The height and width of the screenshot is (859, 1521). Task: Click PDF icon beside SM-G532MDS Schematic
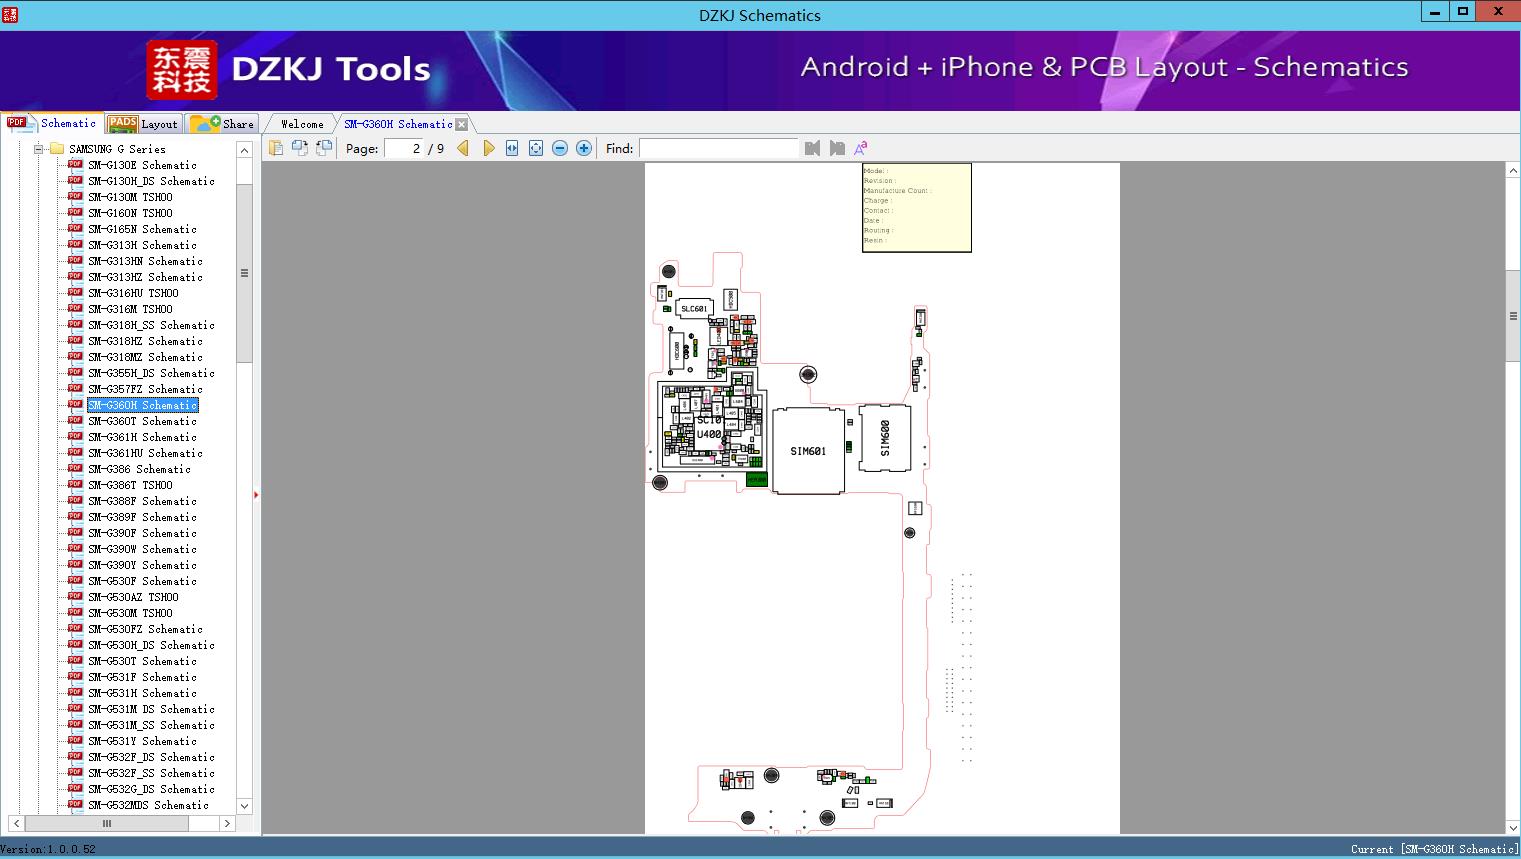75,805
